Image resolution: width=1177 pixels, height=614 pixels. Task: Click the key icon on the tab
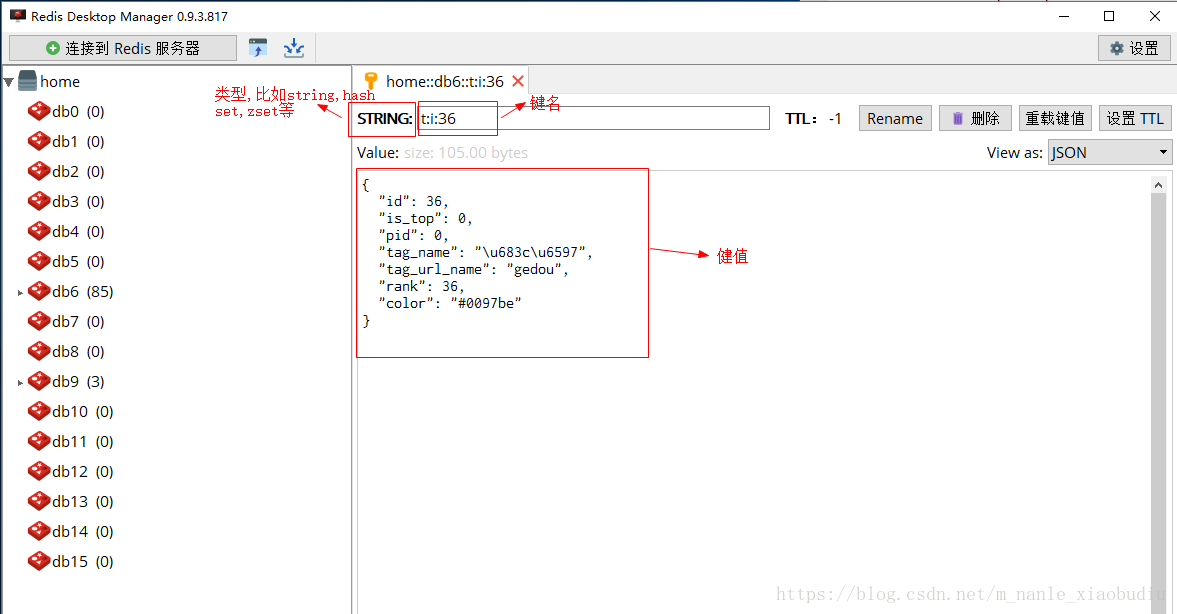click(x=370, y=81)
